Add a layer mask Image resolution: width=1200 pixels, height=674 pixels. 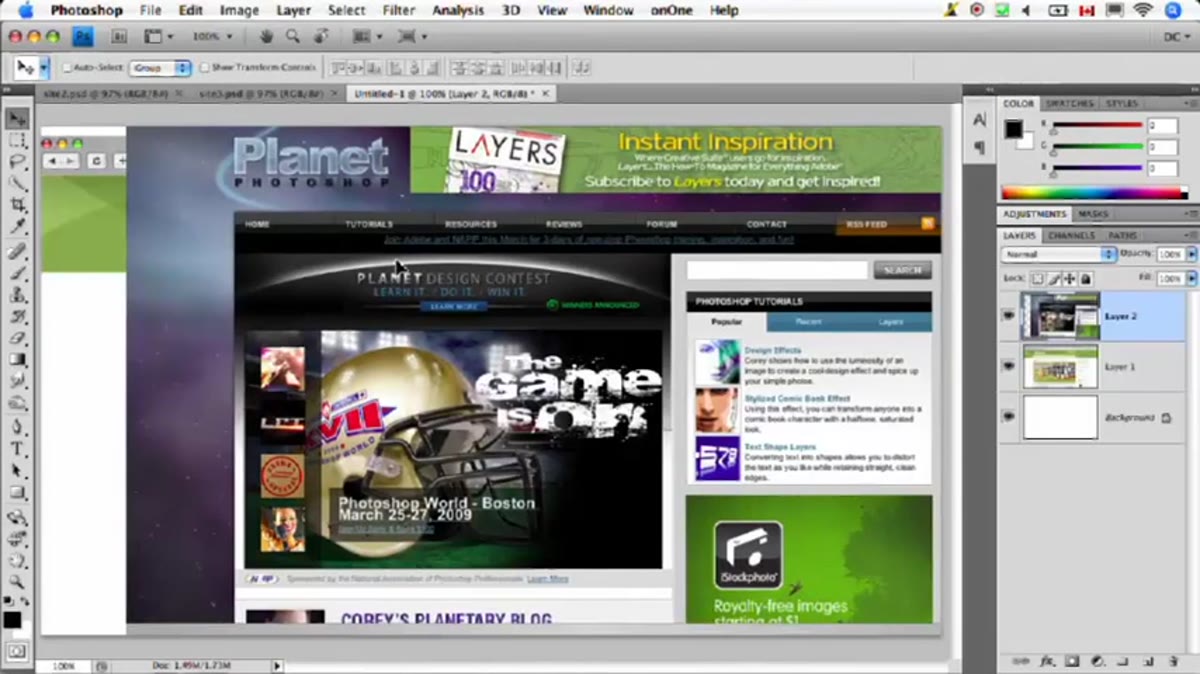click(x=1072, y=661)
